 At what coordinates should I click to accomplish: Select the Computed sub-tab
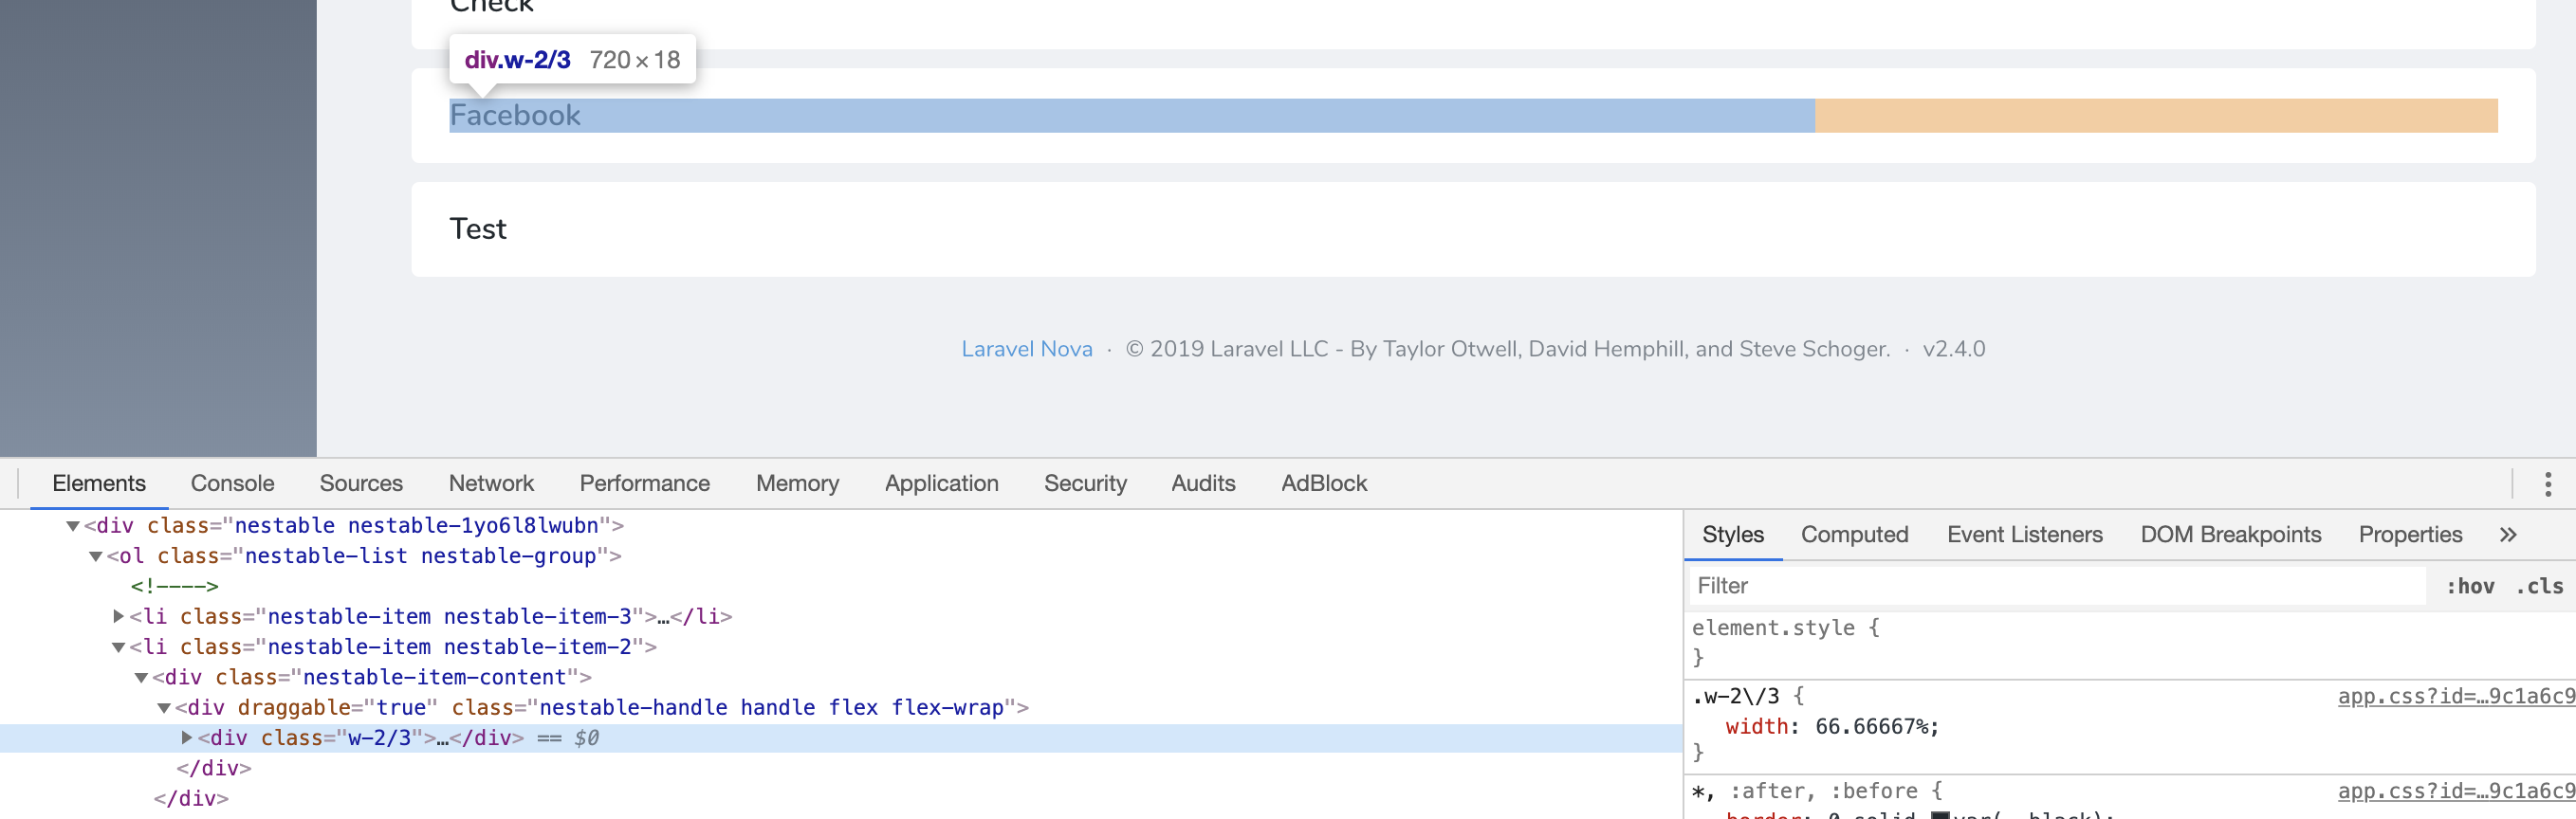point(1854,535)
